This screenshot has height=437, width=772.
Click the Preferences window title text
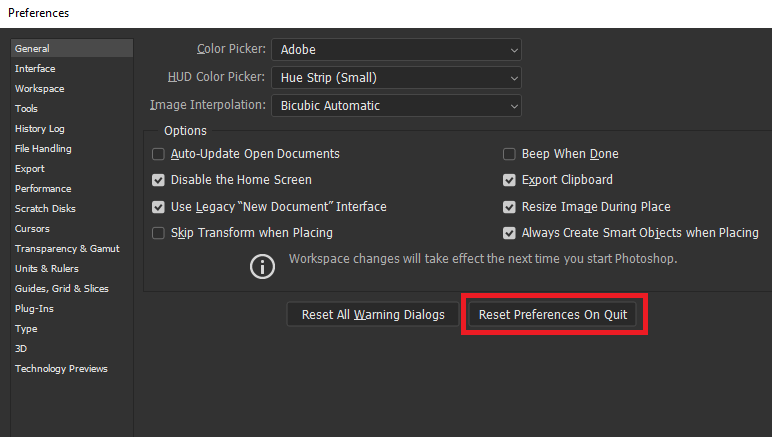[38, 13]
